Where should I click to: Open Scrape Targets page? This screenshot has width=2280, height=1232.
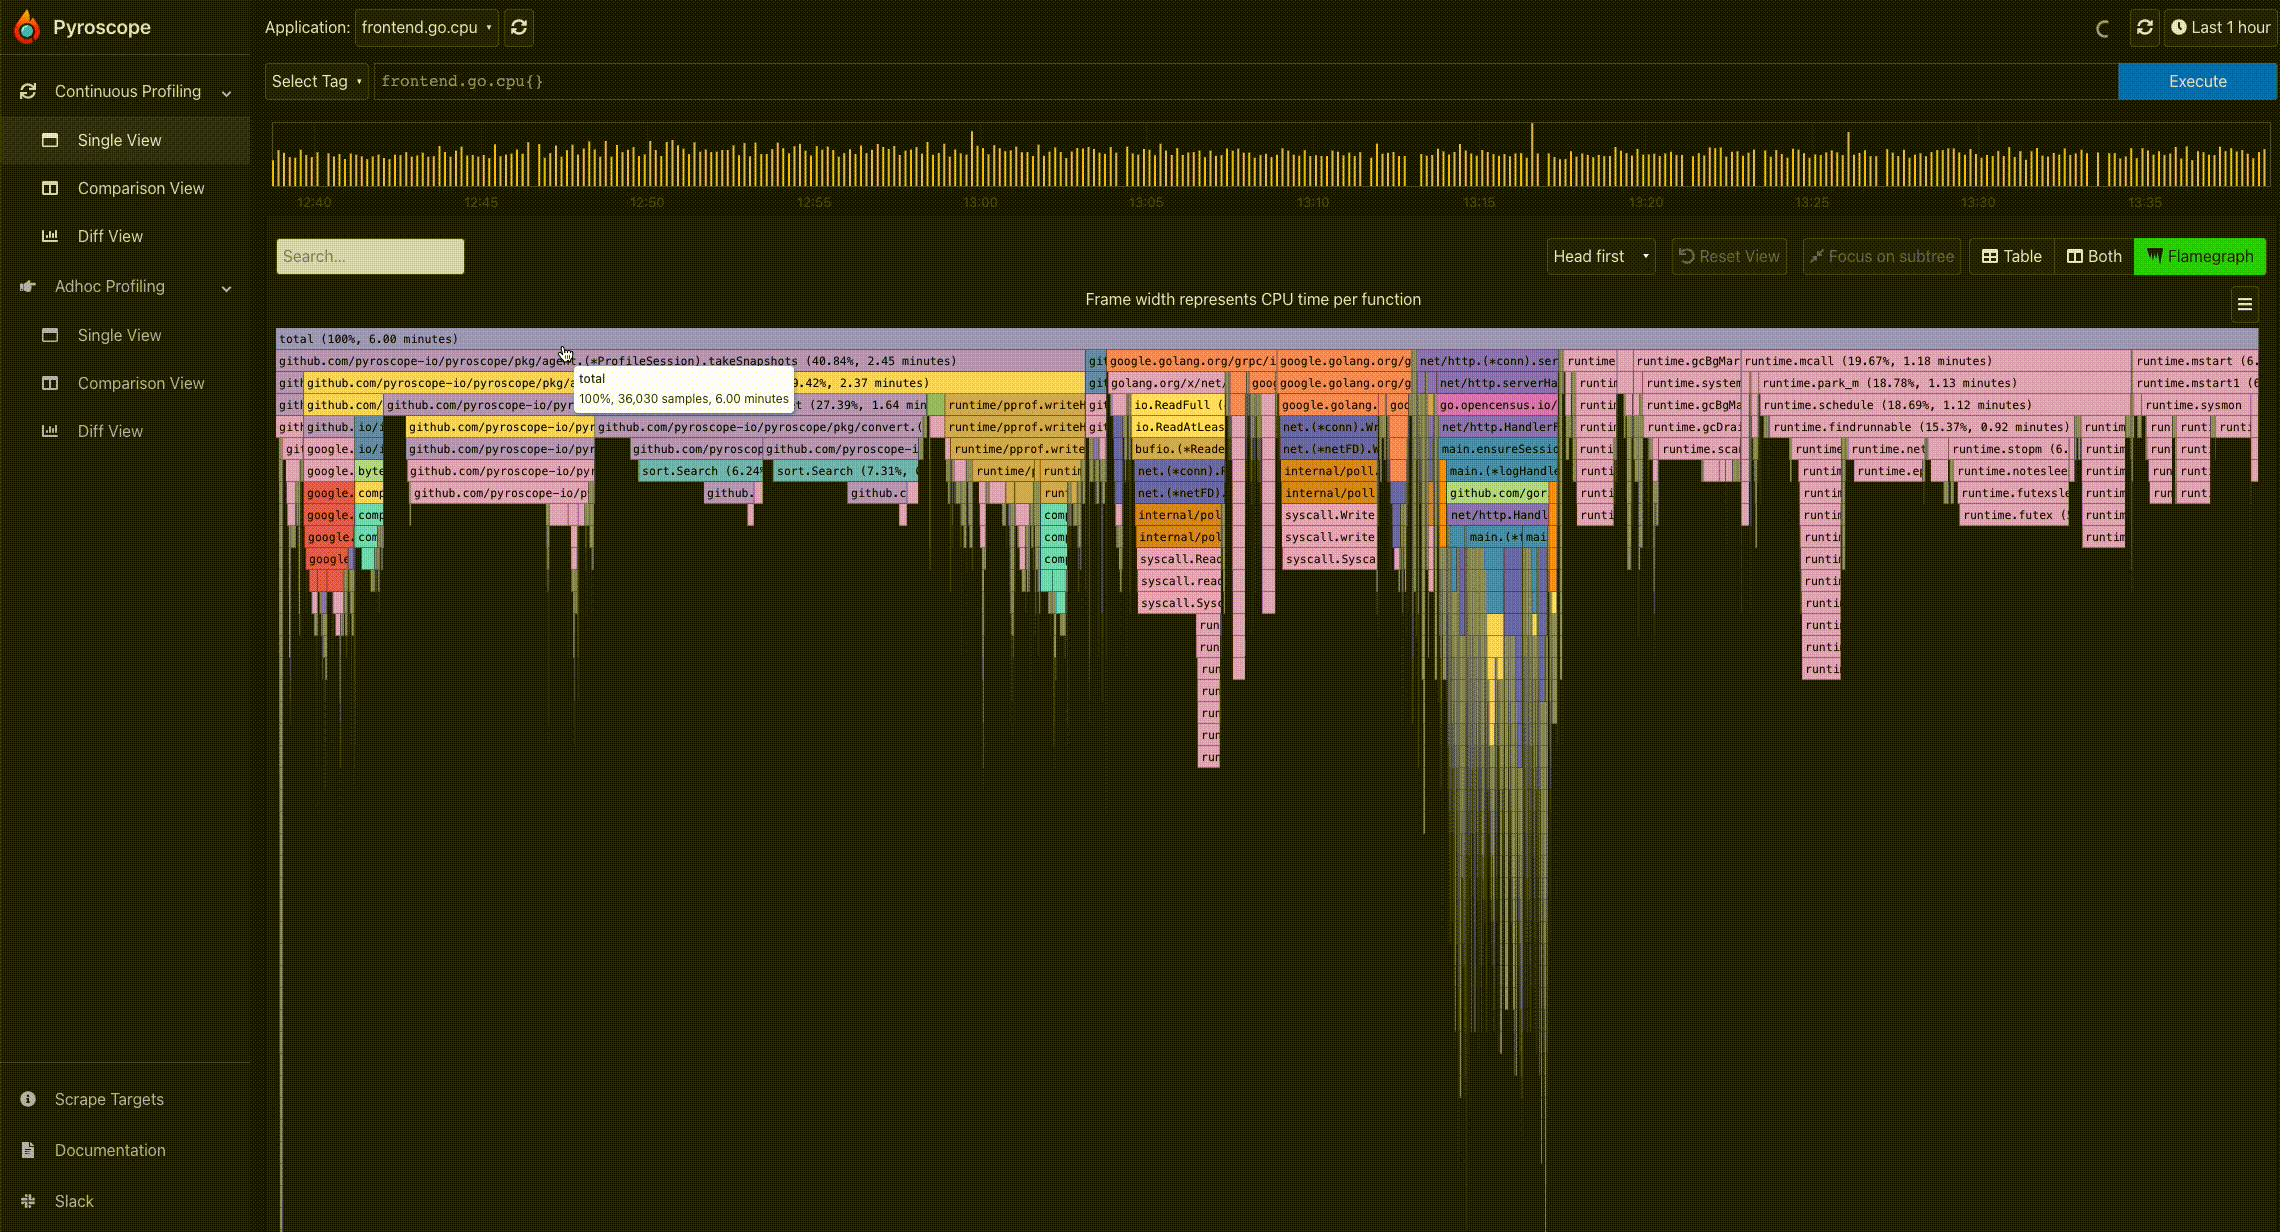click(109, 1099)
